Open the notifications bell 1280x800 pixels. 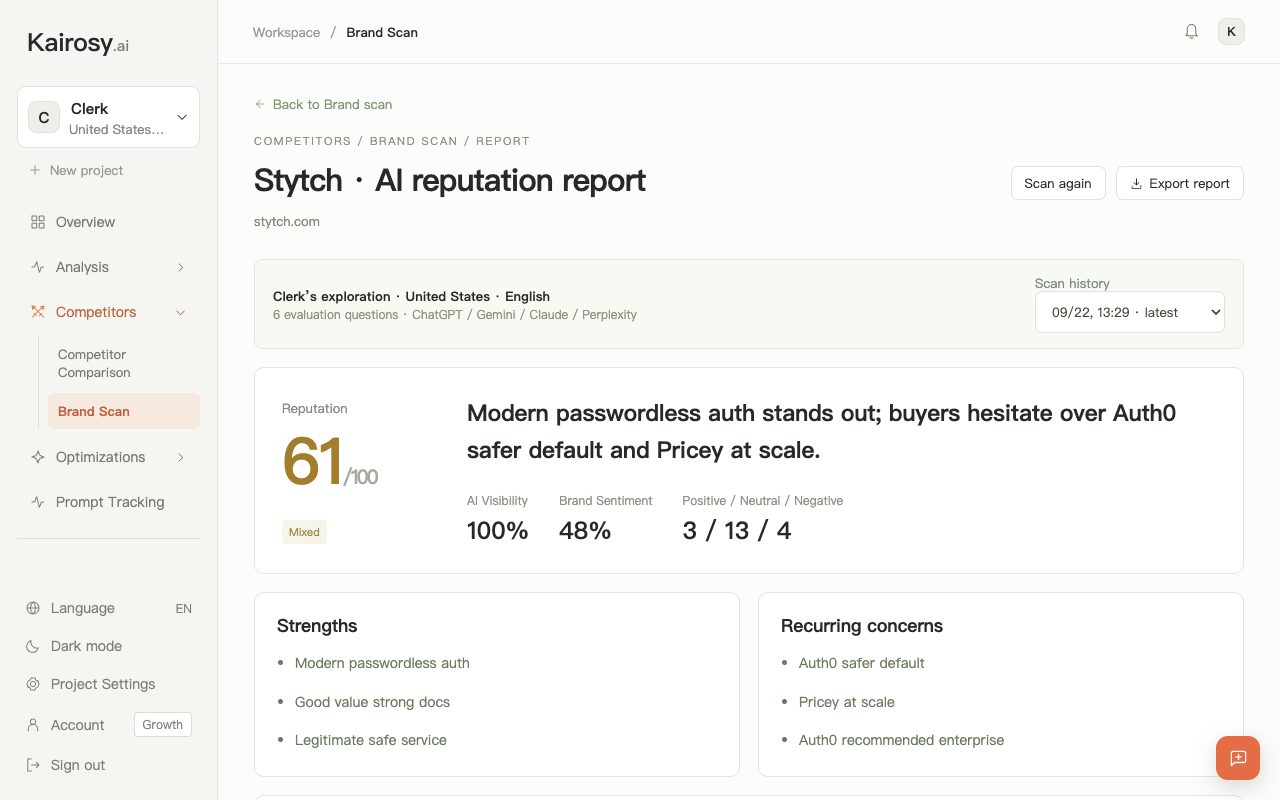pyautogui.click(x=1191, y=32)
